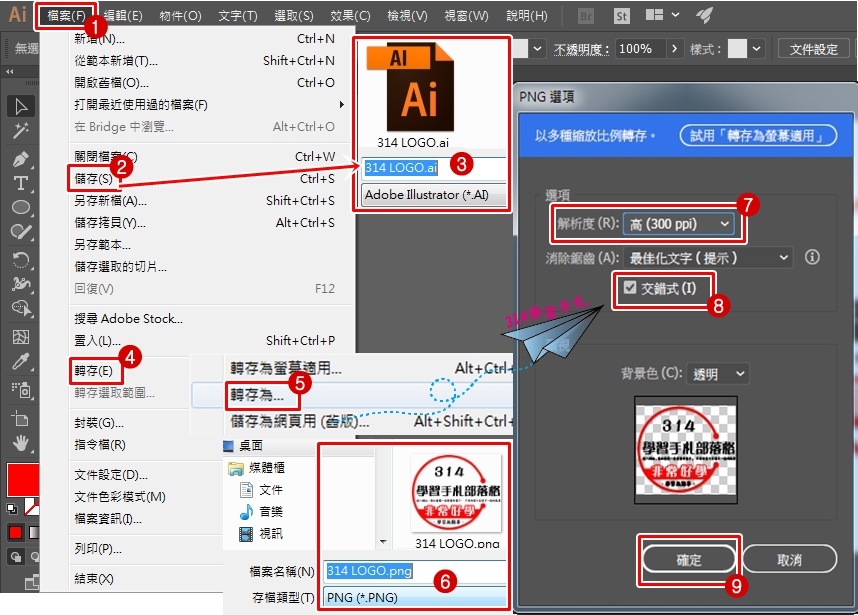The height and width of the screenshot is (615, 858).
Task: Open the Adobe Illustrator (*.AI) format dropdown
Action: (x=433, y=195)
